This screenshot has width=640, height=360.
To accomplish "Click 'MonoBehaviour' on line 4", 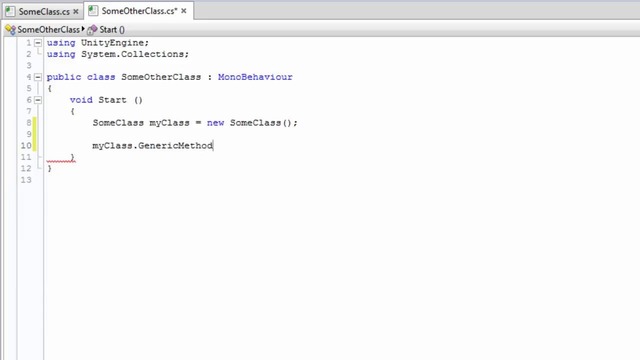I will pyautogui.click(x=255, y=77).
